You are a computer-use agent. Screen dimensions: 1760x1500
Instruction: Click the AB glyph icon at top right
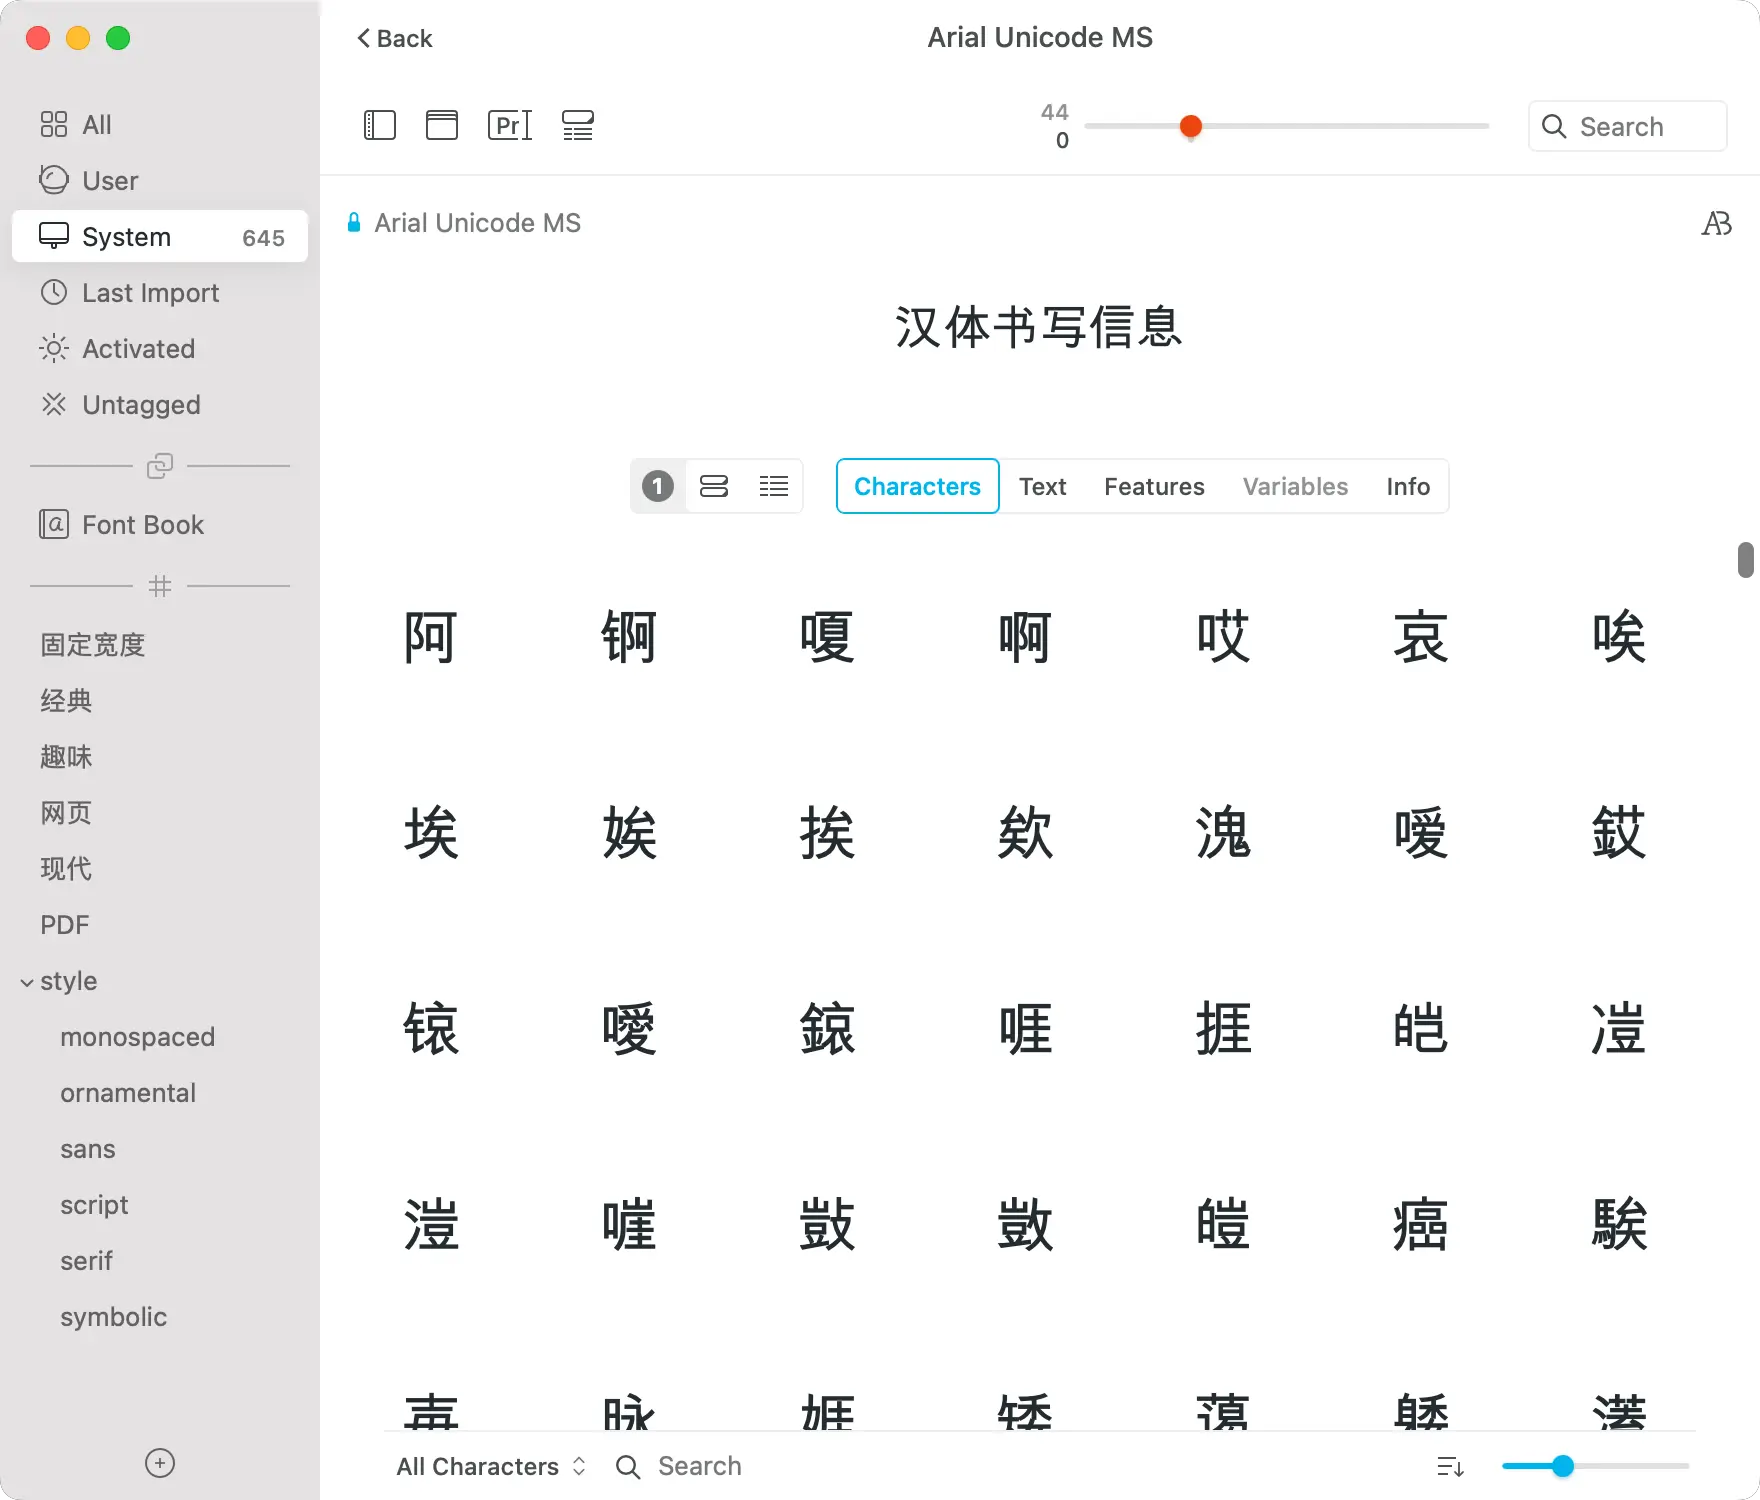coord(1716,223)
